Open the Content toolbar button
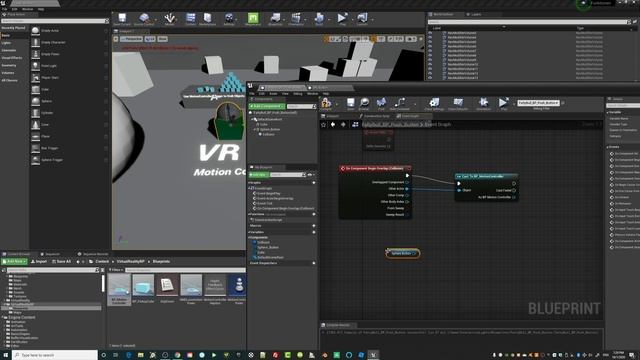The height and width of the screenshot is (360, 640). click(x=191, y=19)
